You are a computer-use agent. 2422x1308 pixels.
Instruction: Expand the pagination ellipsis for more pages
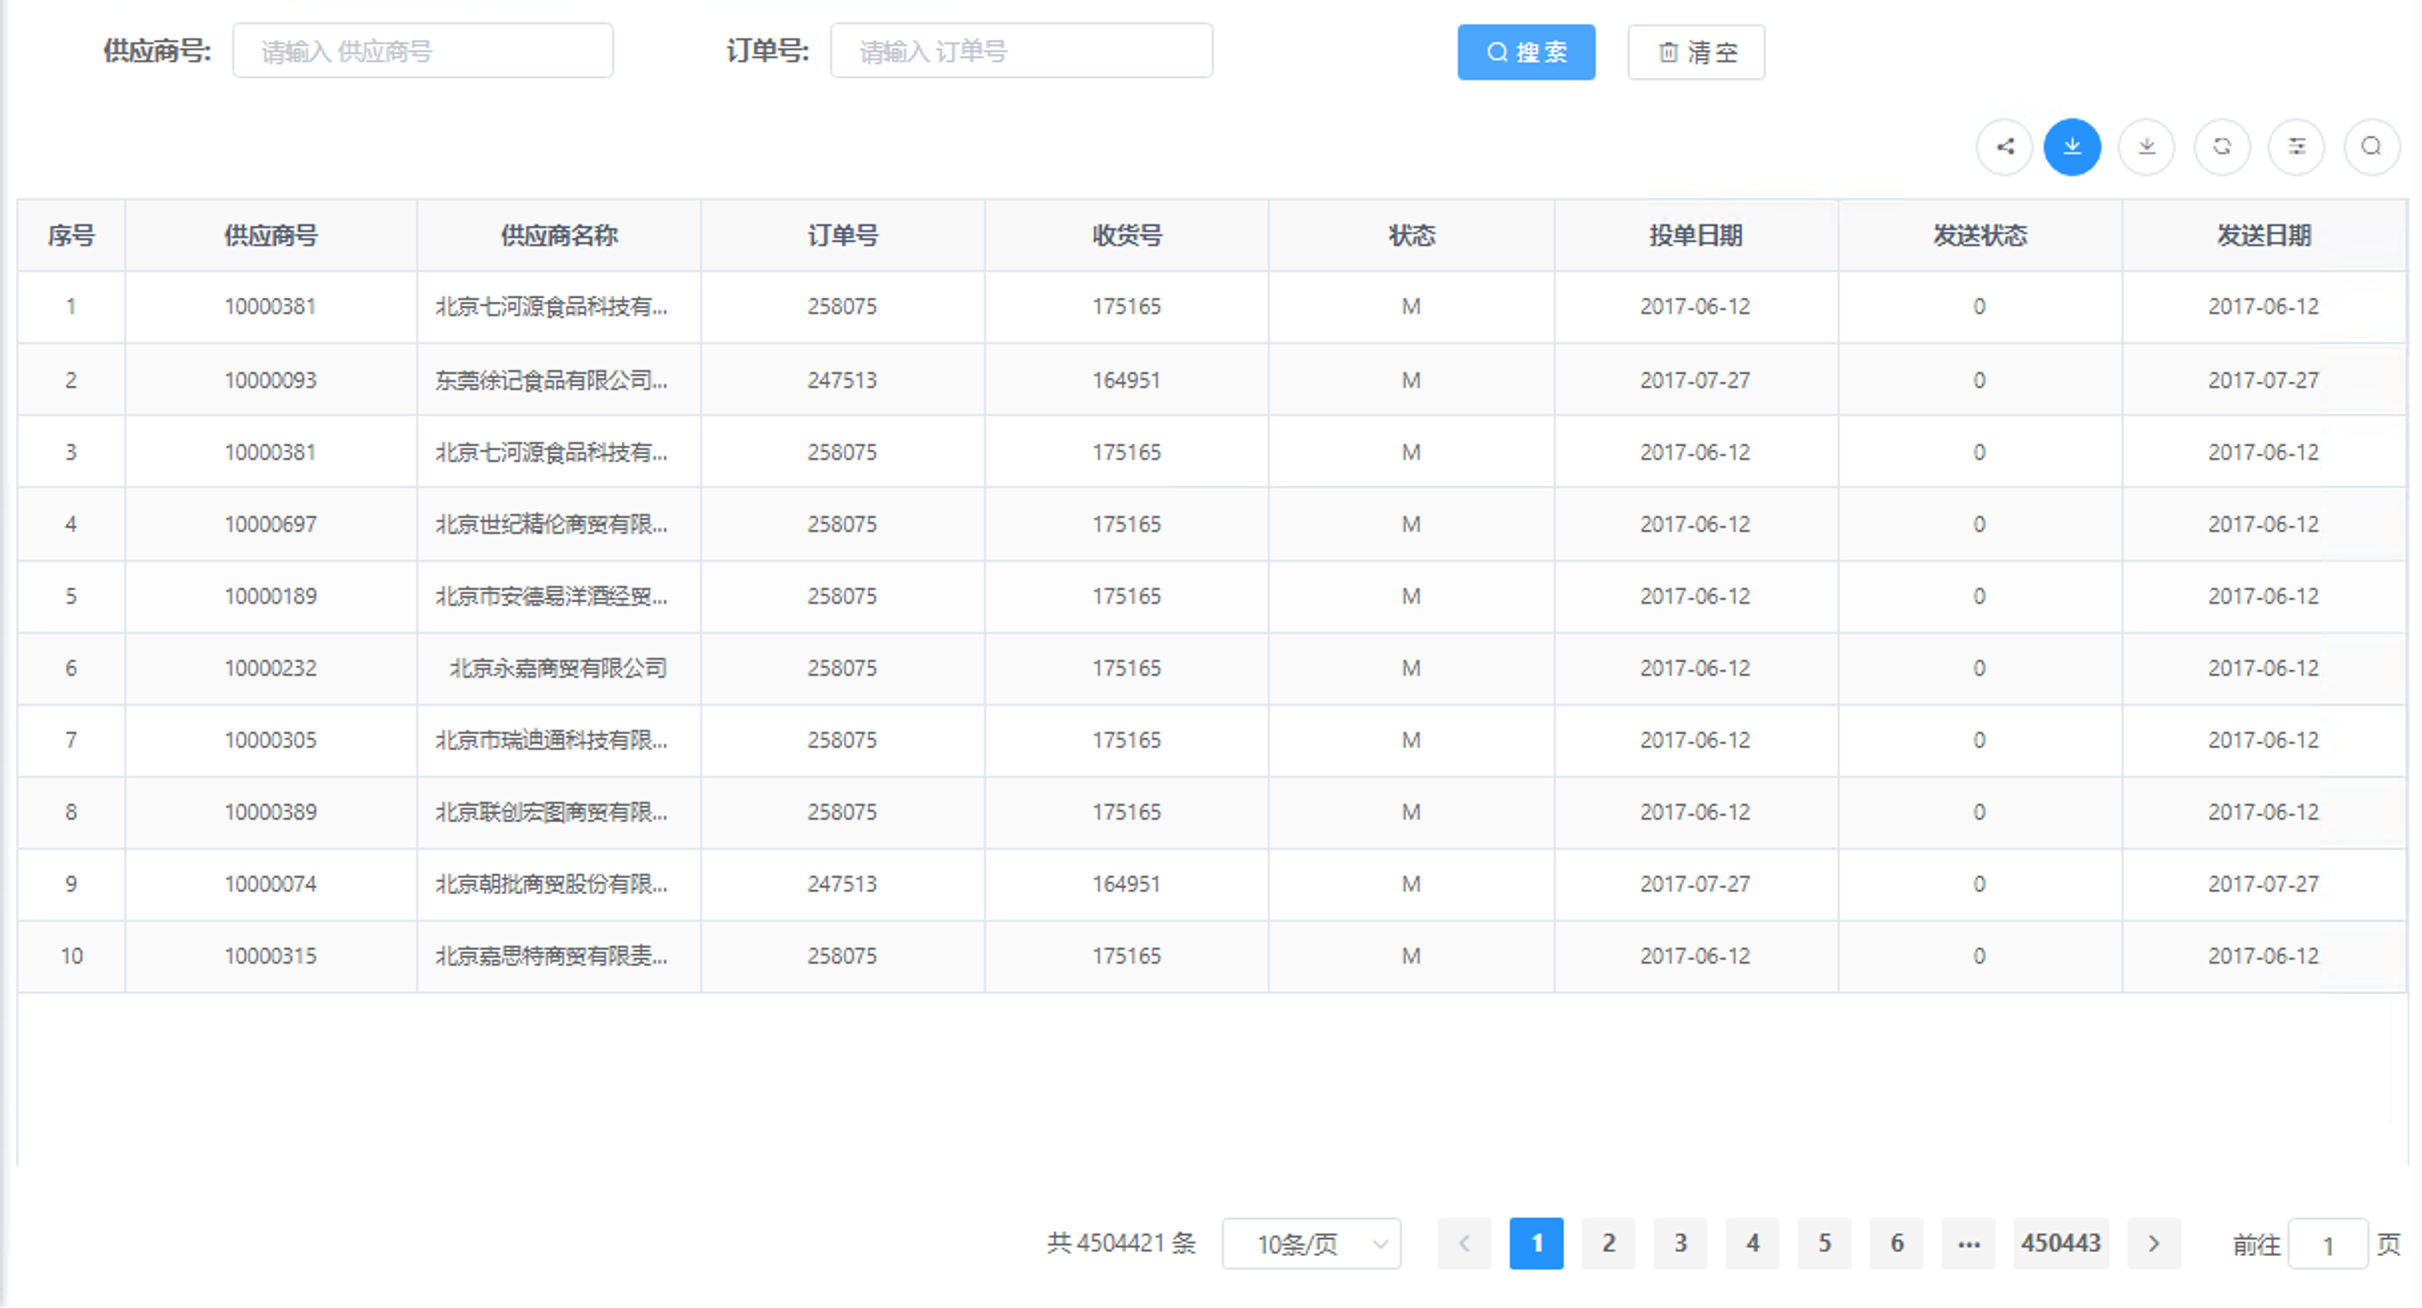pos(1968,1244)
